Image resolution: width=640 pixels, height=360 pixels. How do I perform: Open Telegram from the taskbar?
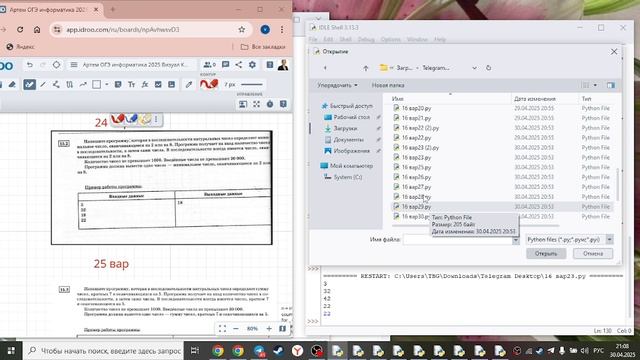click(x=259, y=351)
